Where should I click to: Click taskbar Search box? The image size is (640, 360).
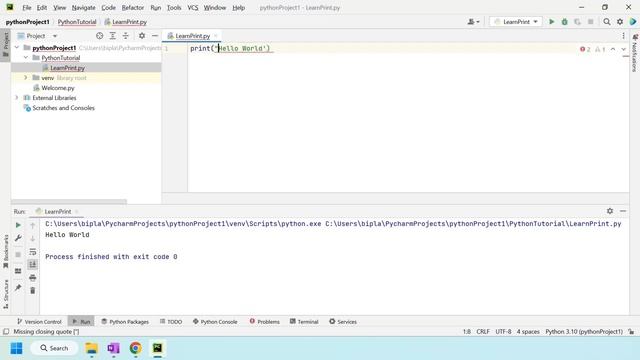point(54,348)
